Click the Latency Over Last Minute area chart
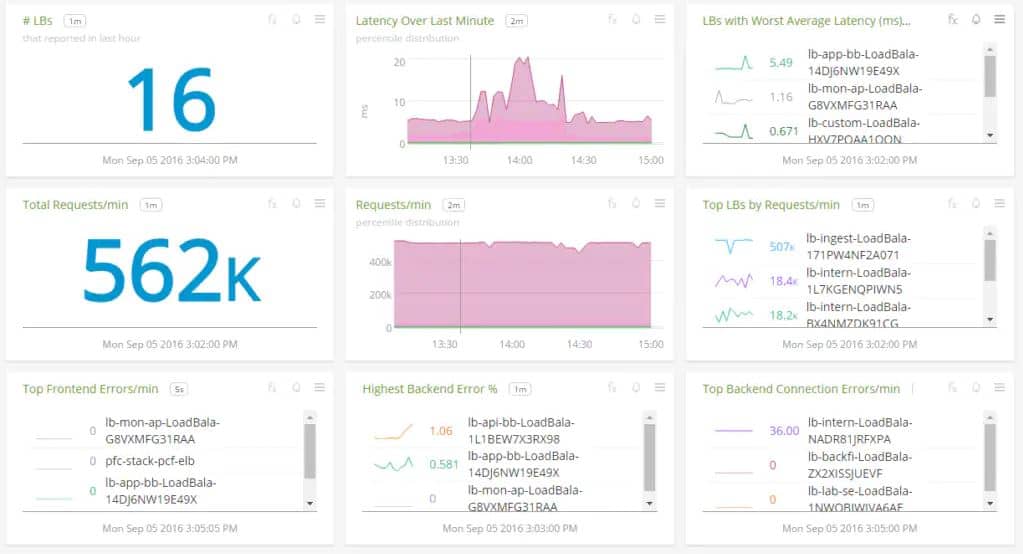The image size is (1023, 554). (529, 100)
